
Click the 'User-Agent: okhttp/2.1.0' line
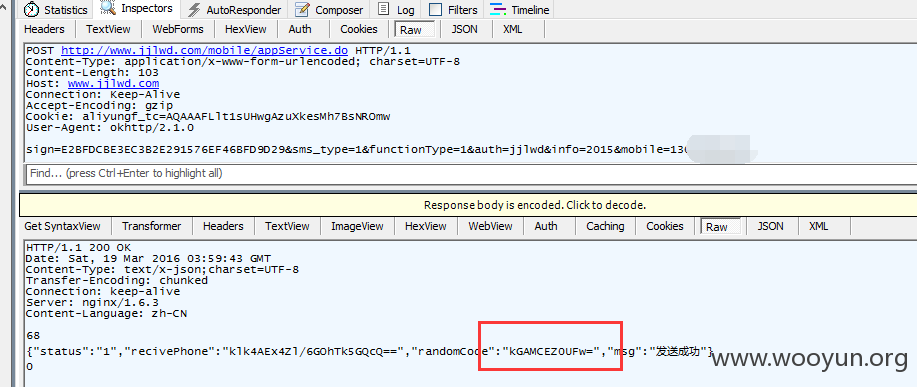tap(110, 127)
